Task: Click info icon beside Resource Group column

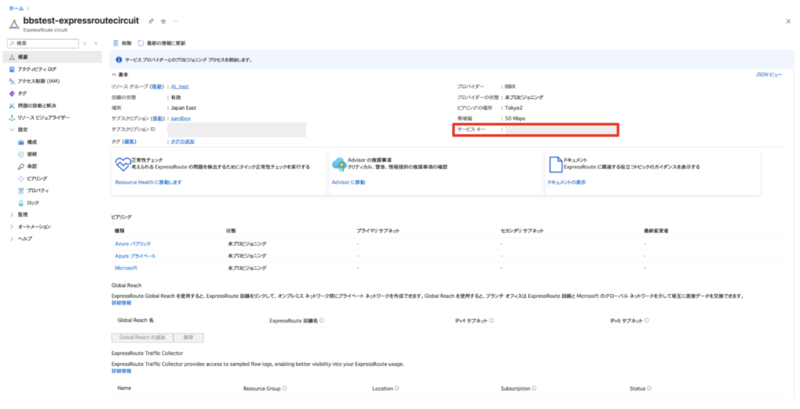Action: pyautogui.click(x=285, y=389)
